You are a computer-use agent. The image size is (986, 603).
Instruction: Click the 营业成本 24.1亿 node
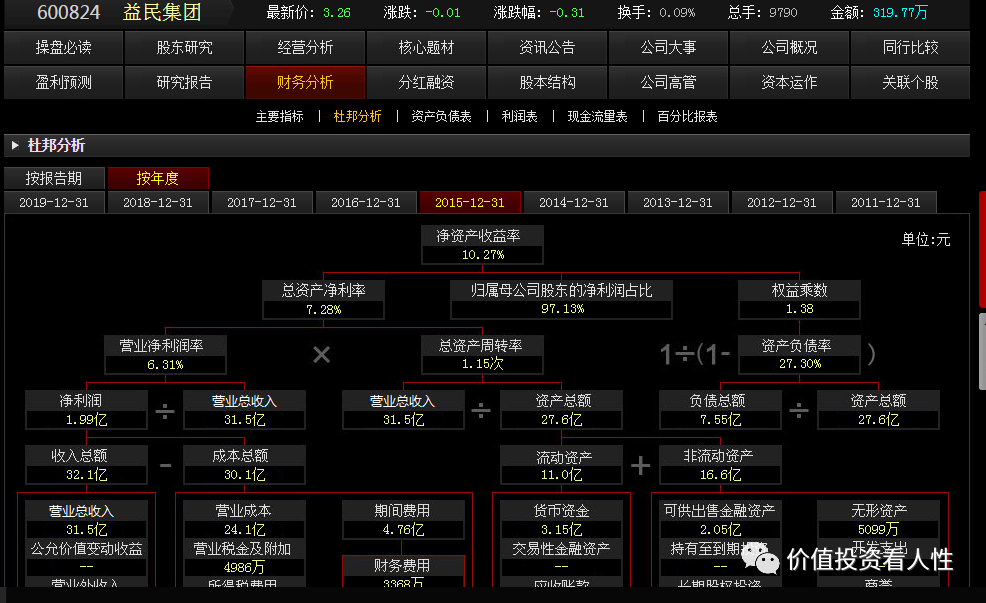coord(245,520)
